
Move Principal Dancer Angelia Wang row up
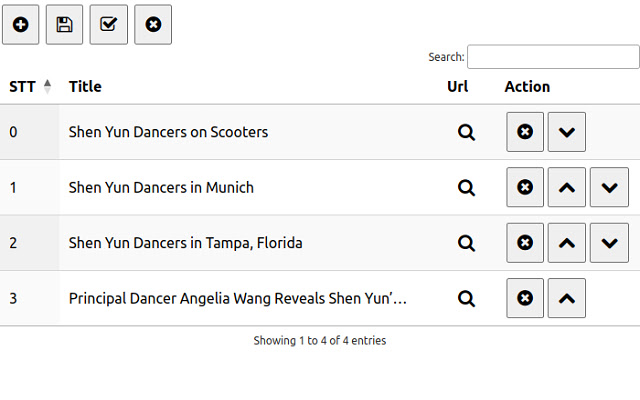pyautogui.click(x=567, y=298)
